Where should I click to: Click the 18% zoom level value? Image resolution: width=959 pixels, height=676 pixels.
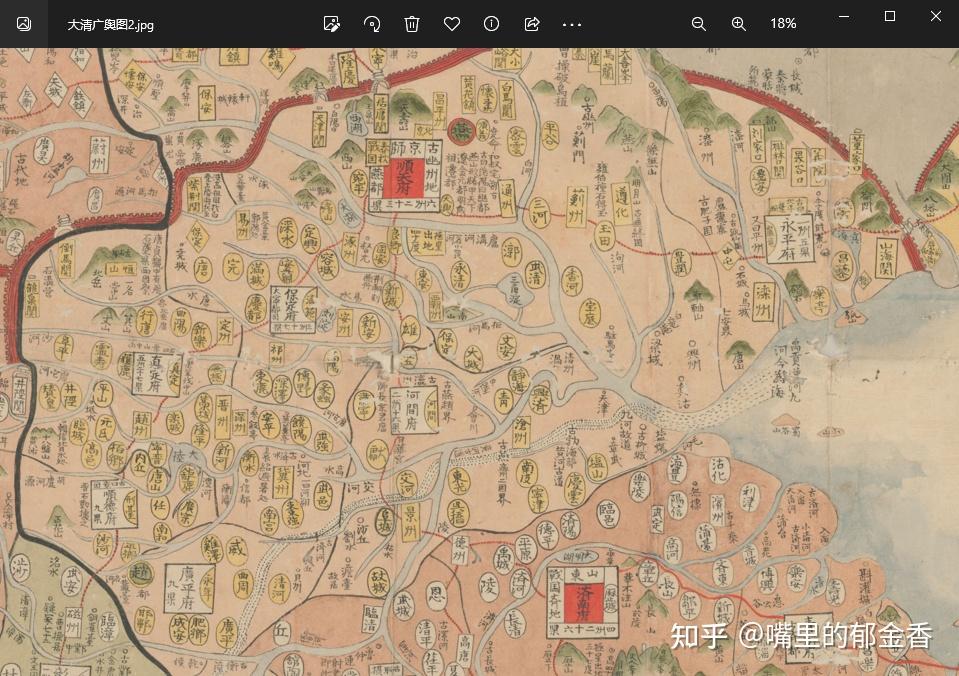point(783,24)
